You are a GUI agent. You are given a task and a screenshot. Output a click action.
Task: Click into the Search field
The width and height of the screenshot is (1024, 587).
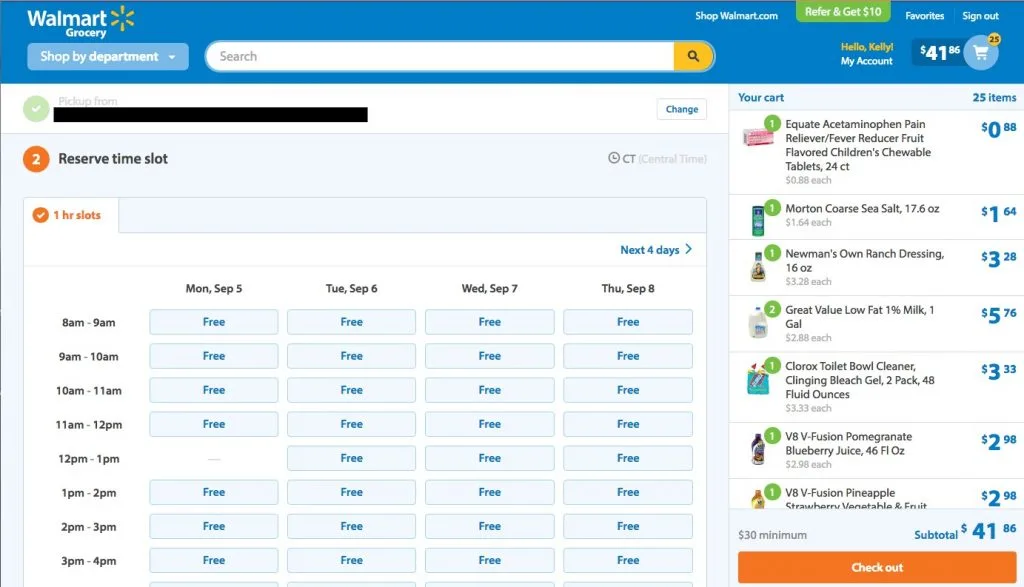(440, 56)
